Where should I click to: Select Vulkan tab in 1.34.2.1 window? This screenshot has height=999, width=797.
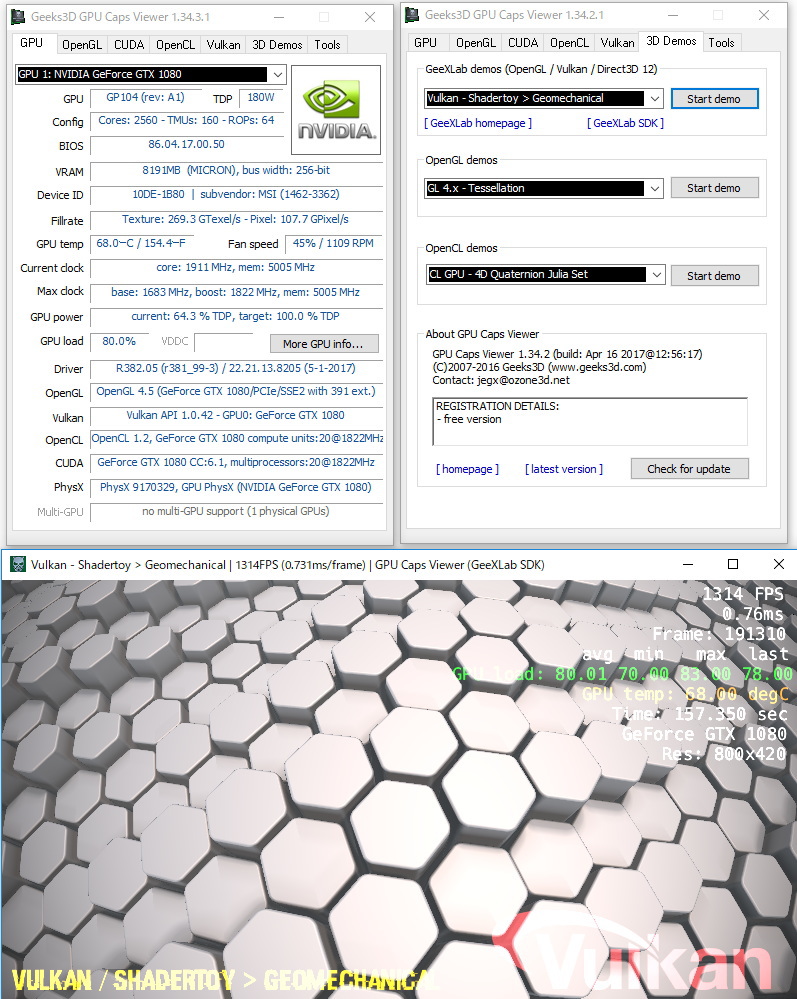click(617, 43)
